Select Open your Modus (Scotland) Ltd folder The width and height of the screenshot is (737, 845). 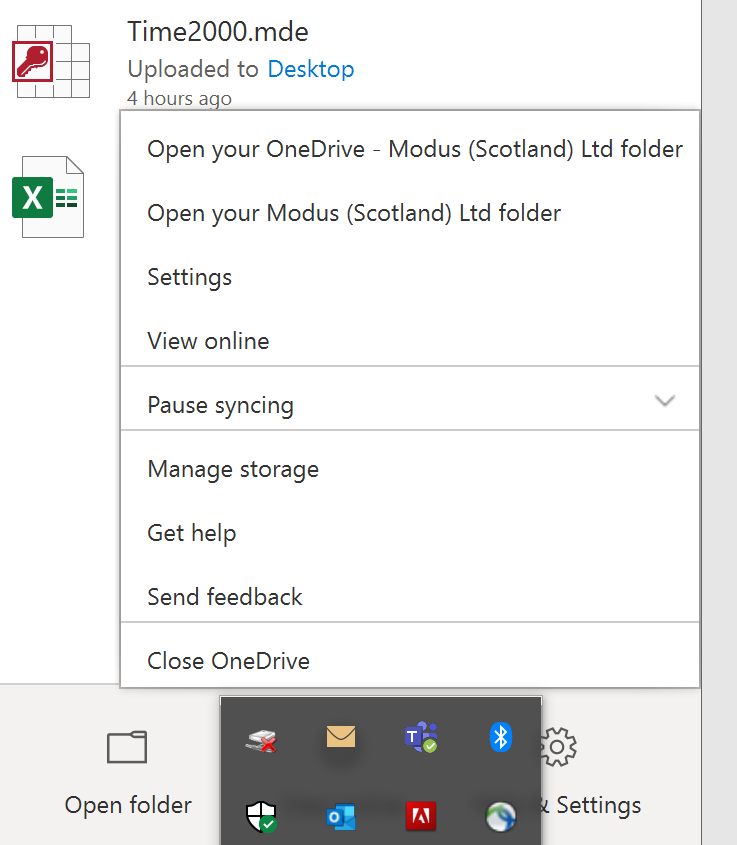pyautogui.click(x=410, y=213)
